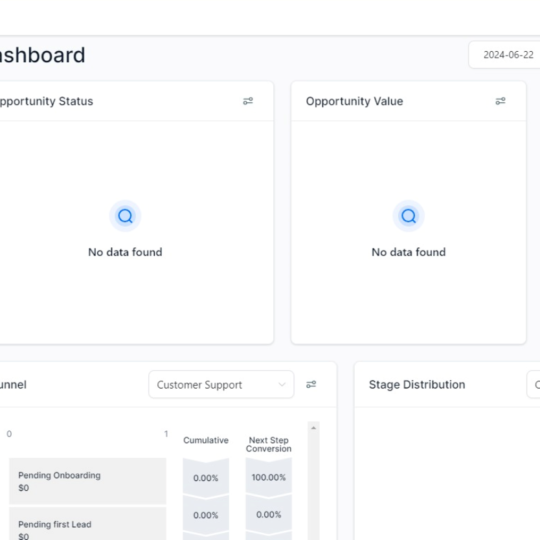Click Pending first Lead 0.00% conversion chevron
Screen dimensions: 540x540
269,515
